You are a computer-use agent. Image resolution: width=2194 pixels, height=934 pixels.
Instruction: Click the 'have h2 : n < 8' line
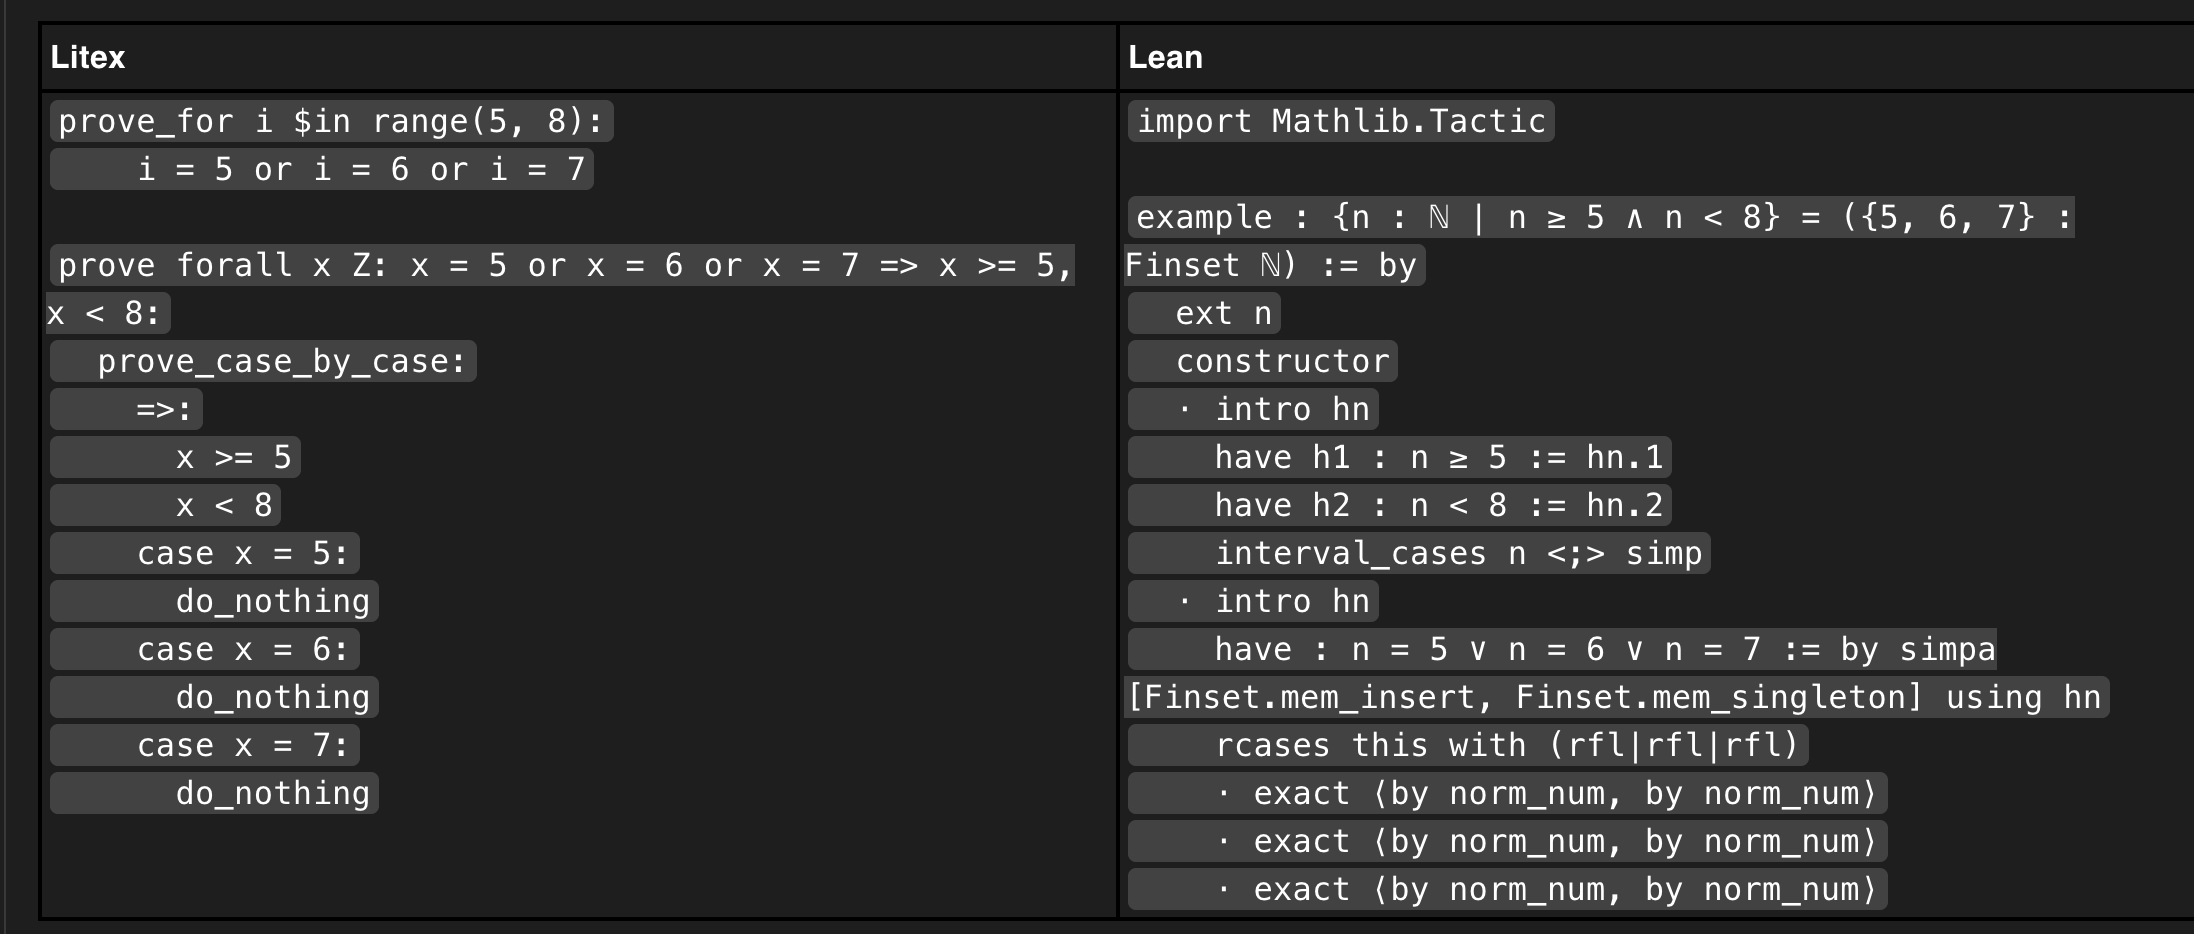1438,505
